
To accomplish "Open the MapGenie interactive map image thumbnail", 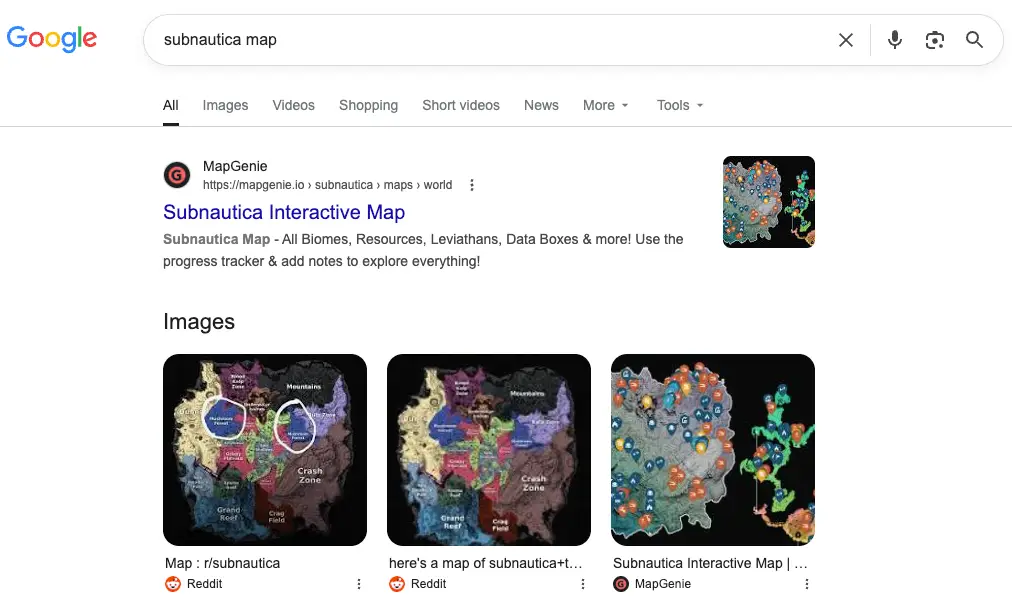I will tap(713, 450).
